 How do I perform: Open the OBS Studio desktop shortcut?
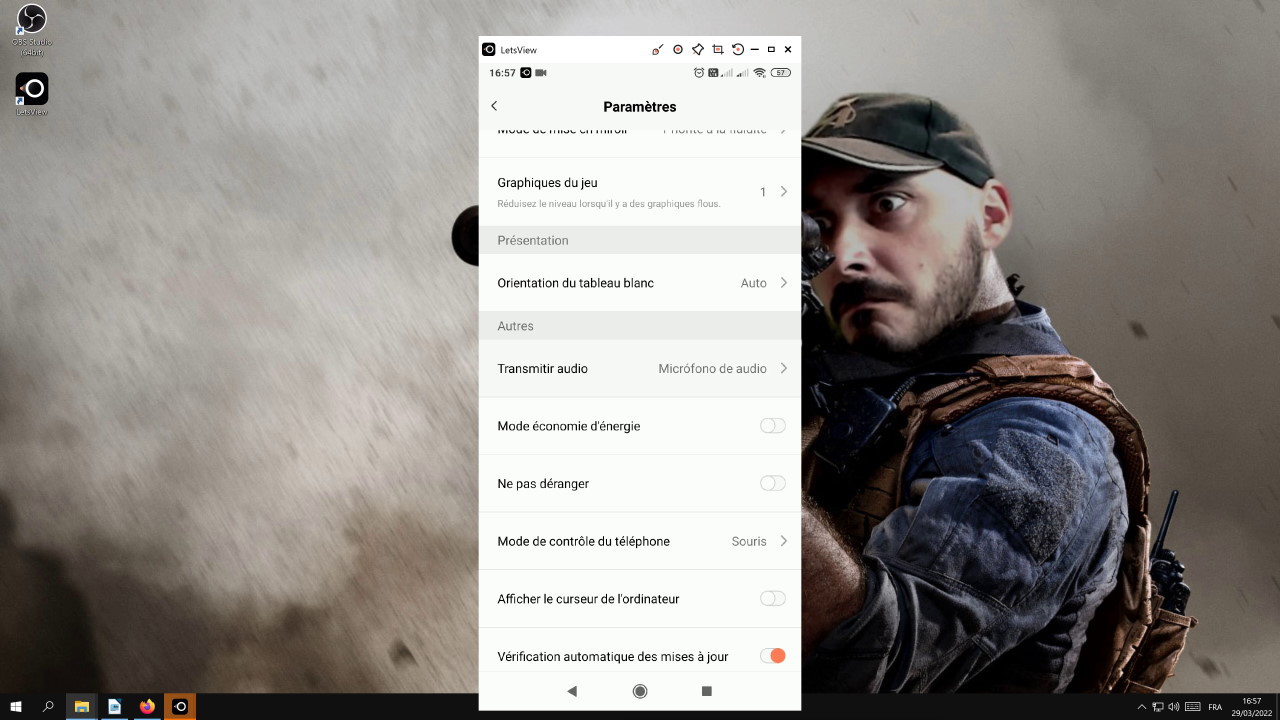pyautogui.click(x=32, y=25)
